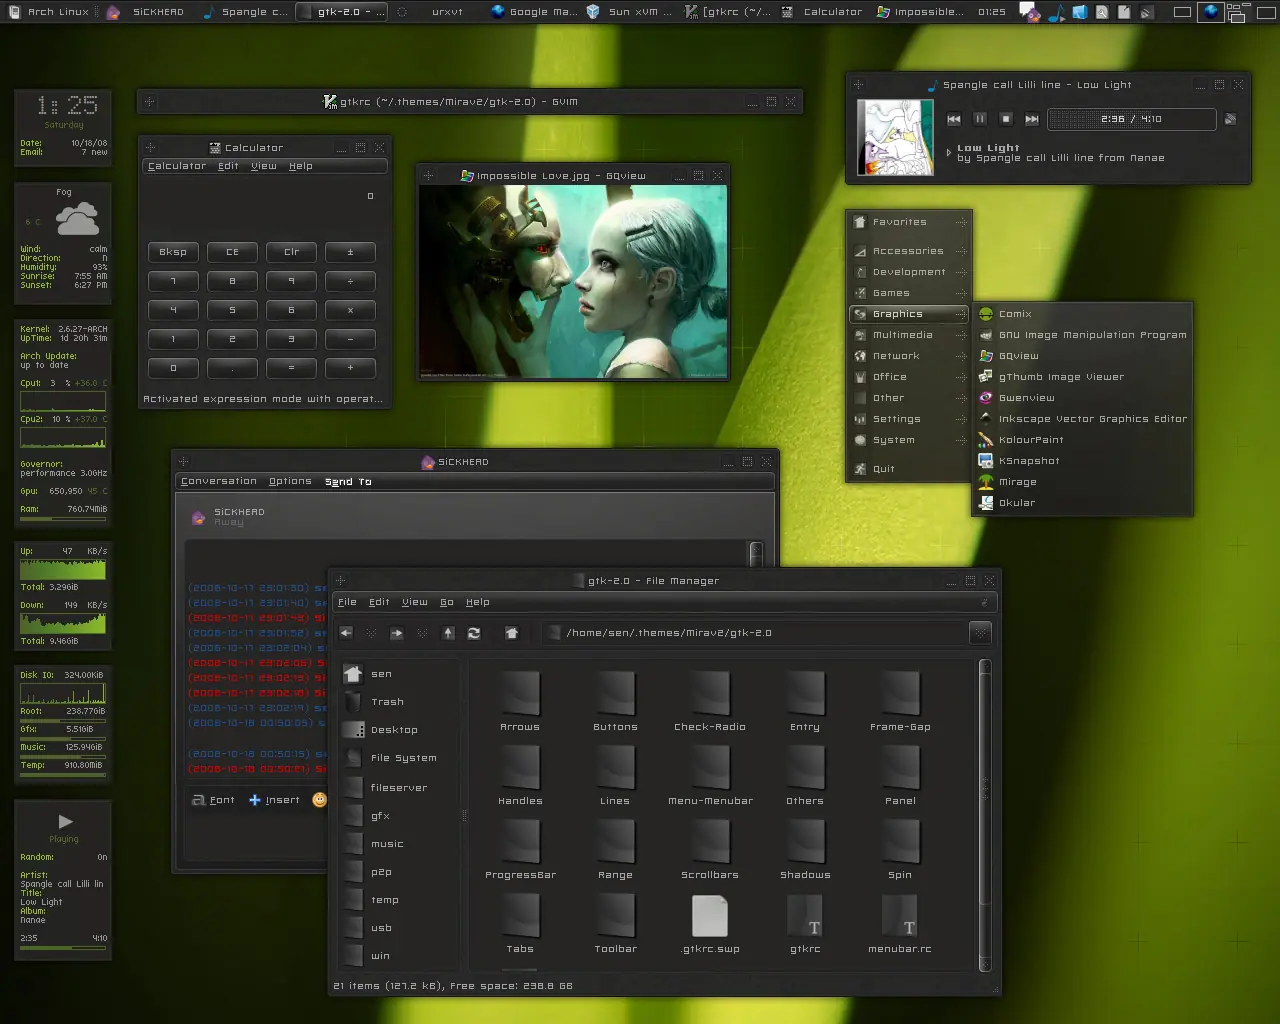
Task: Expand the Office submenu
Action: (909, 377)
